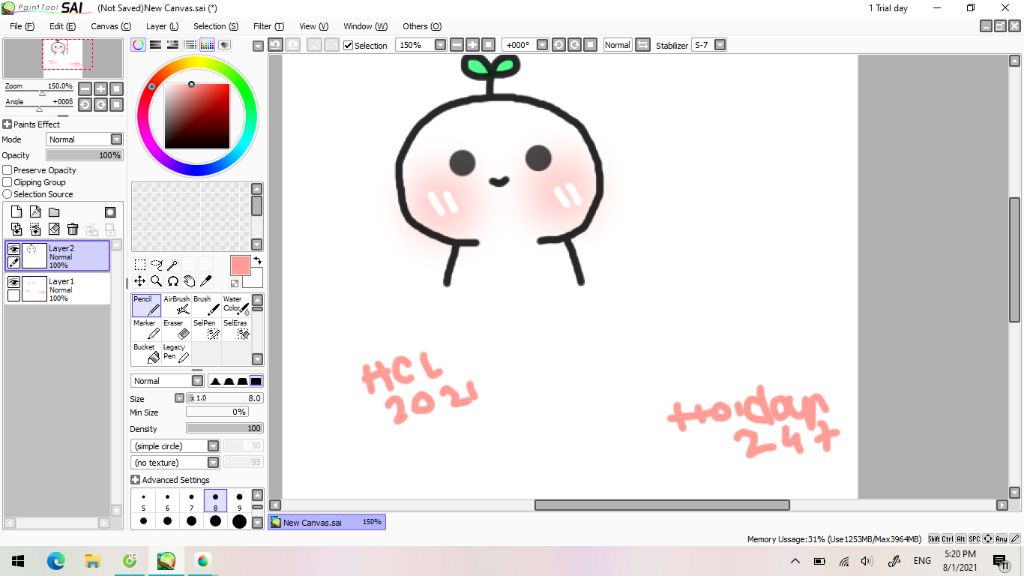This screenshot has width=1024, height=576.
Task: Create a new linework layer
Action: (35, 212)
